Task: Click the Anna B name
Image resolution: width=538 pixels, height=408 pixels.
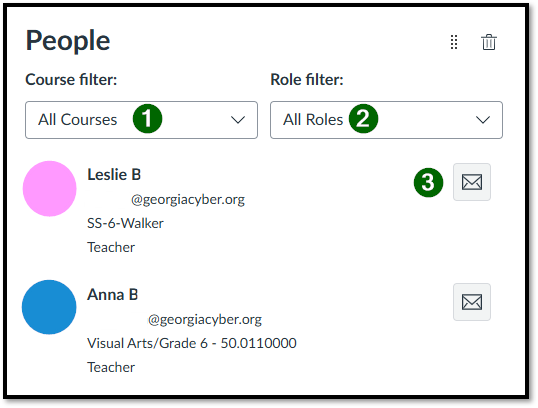Action: click(113, 295)
